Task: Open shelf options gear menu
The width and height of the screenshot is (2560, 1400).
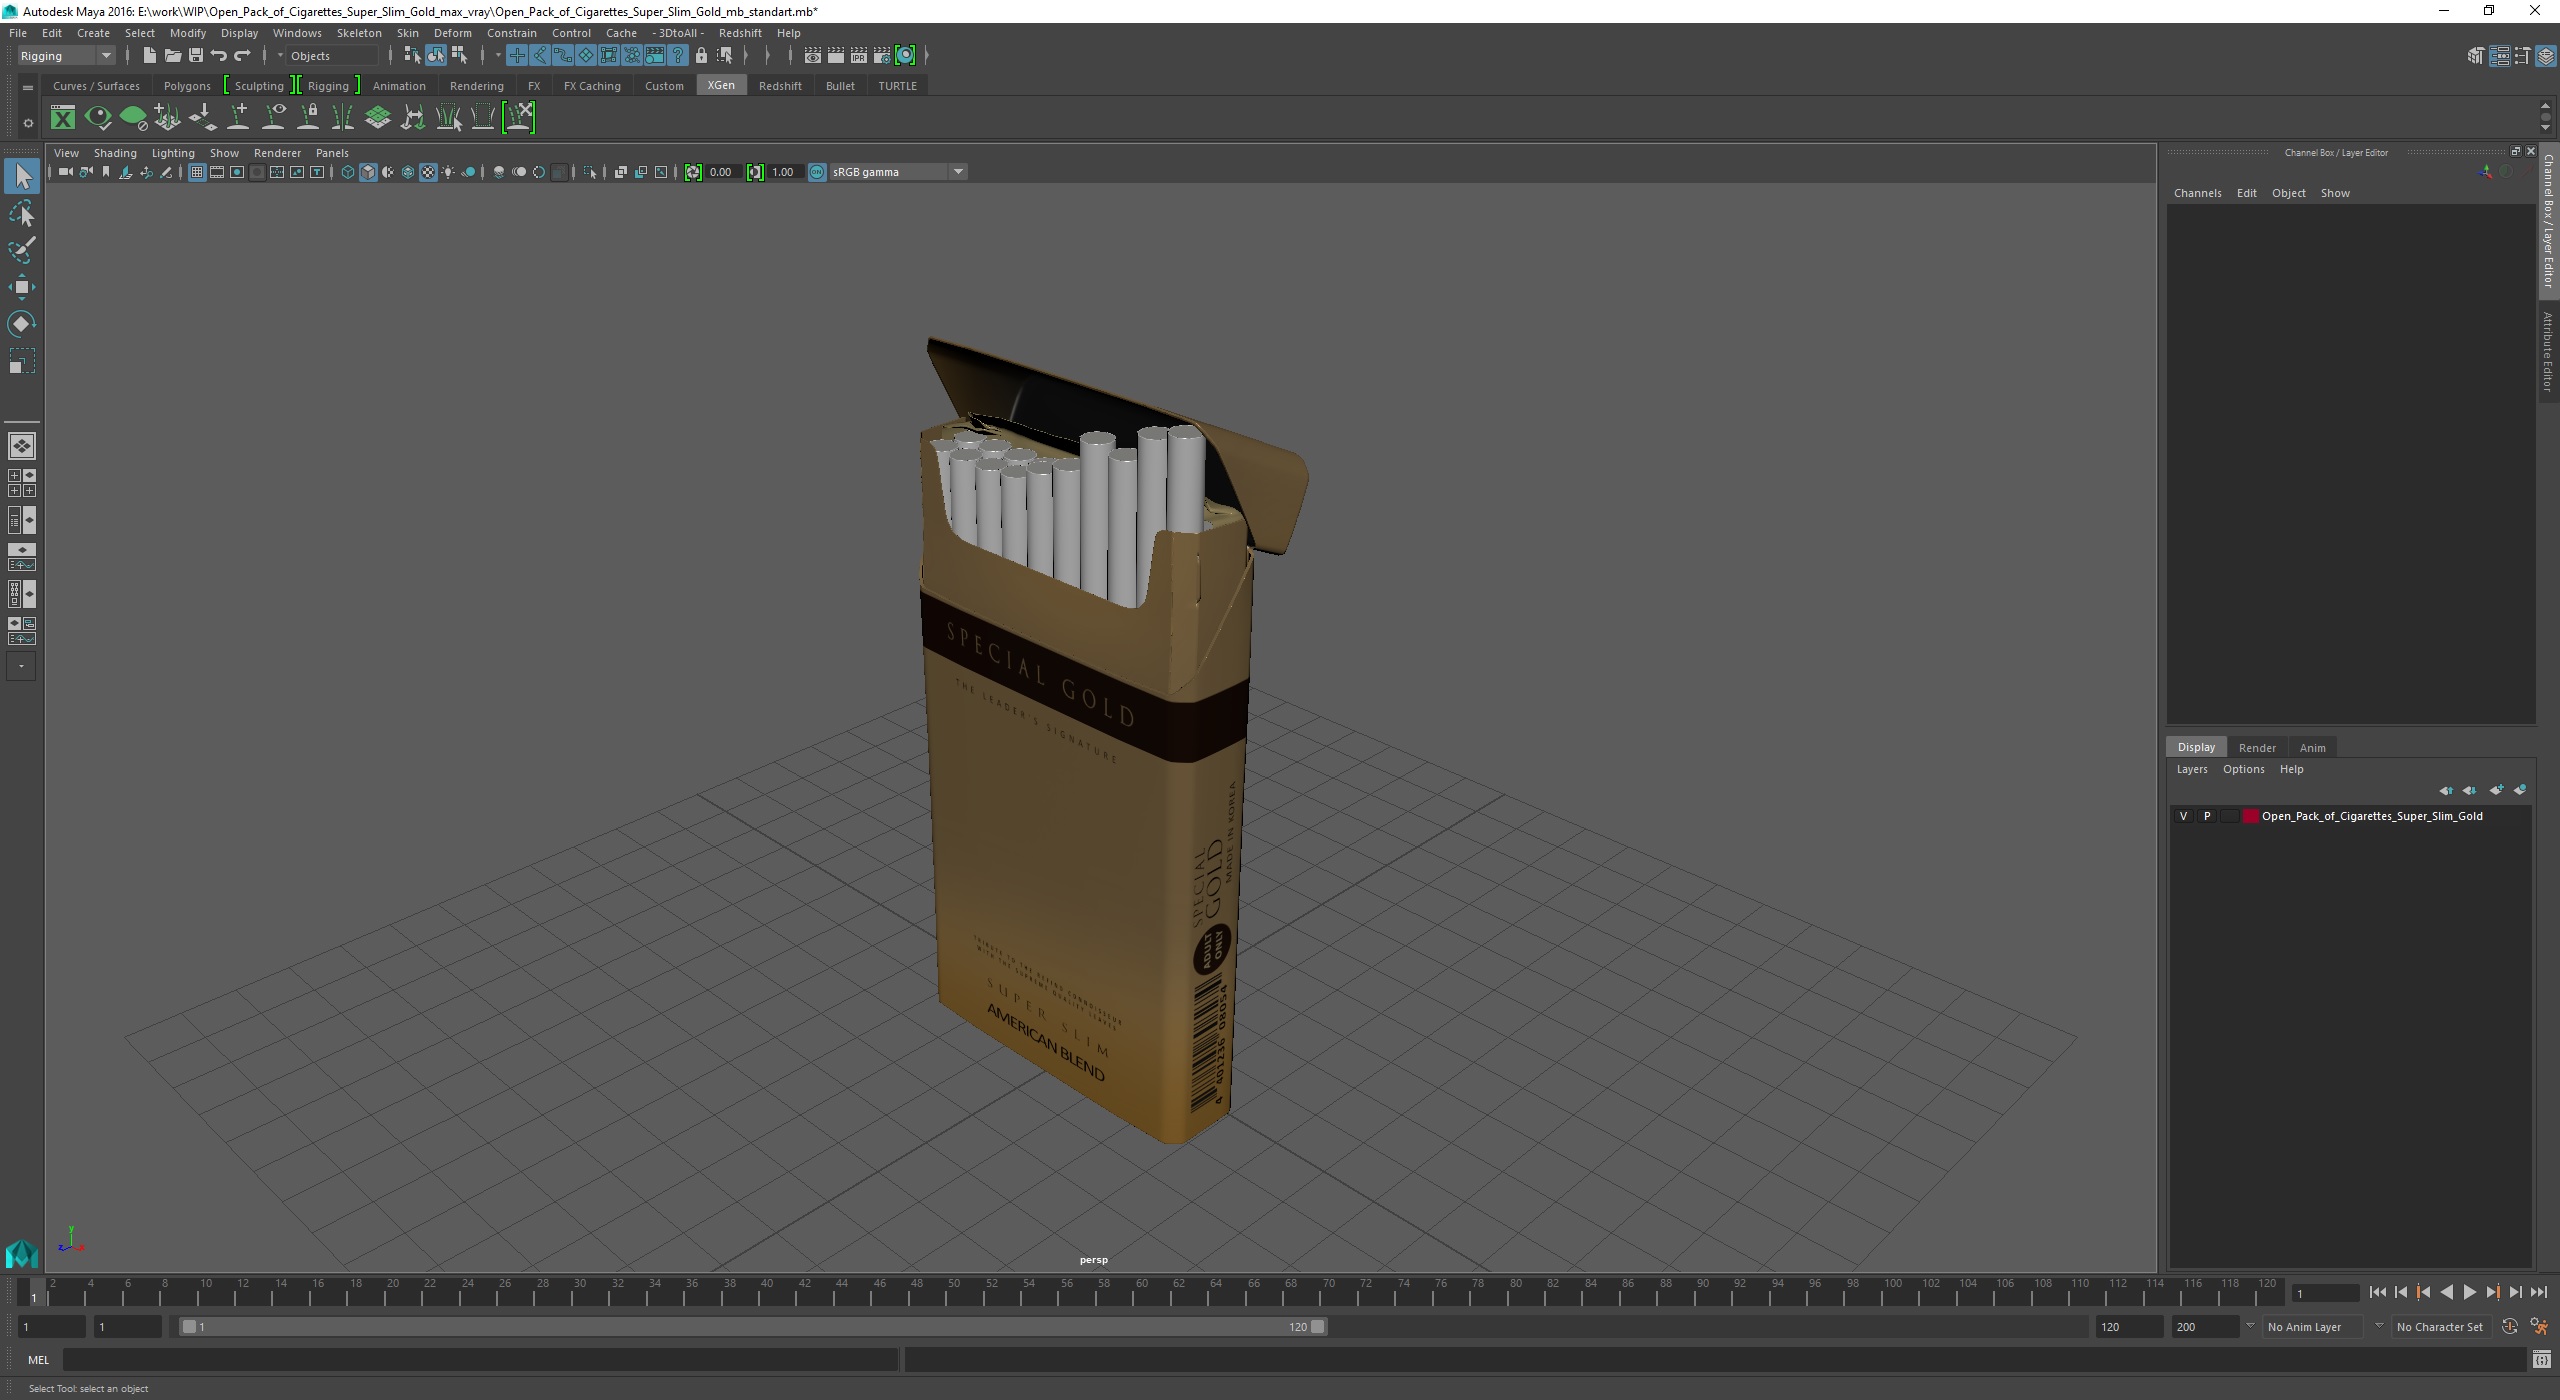Action: pyautogui.click(x=28, y=123)
